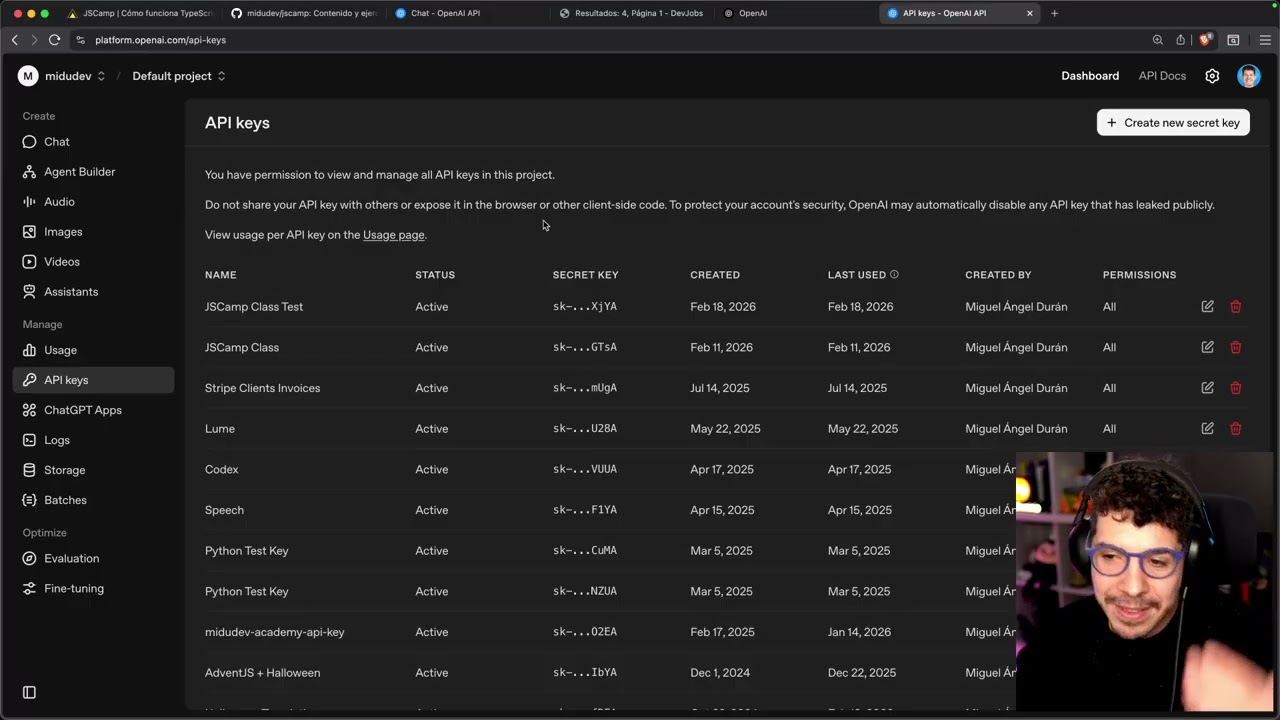Open the midudev organization switcher

pos(62,76)
